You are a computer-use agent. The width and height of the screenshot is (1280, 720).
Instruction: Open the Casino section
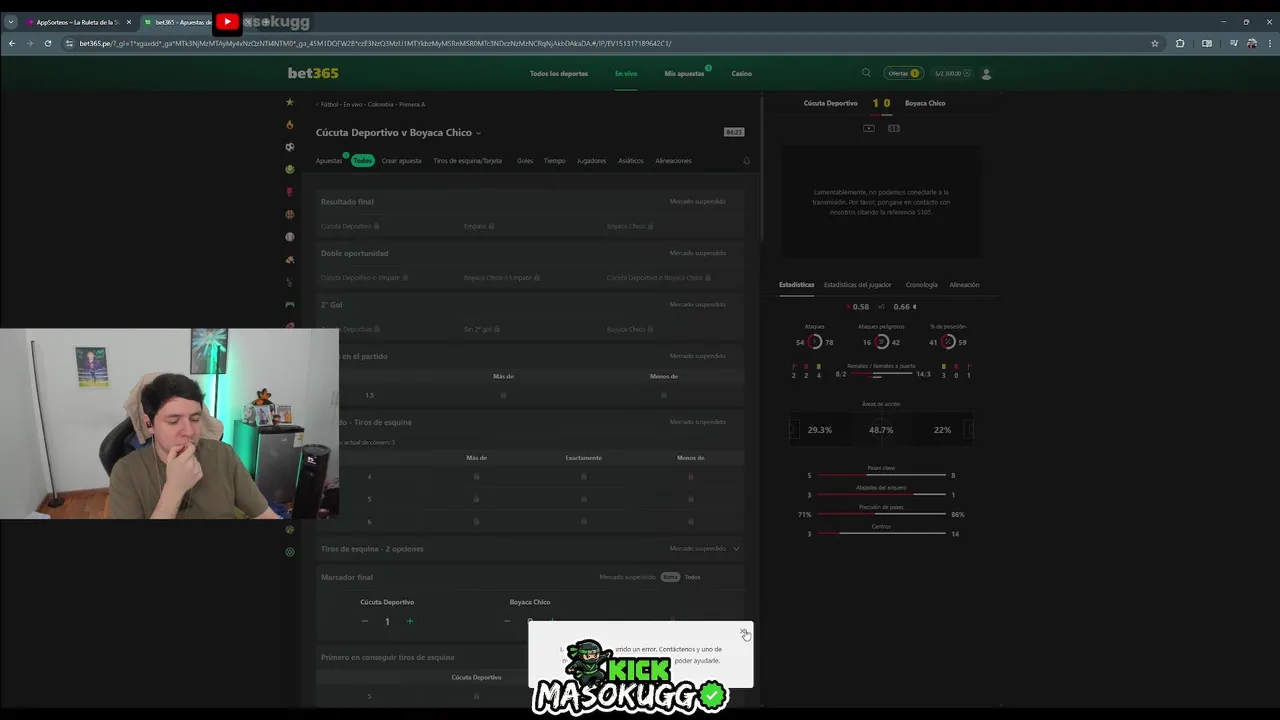[741, 73]
